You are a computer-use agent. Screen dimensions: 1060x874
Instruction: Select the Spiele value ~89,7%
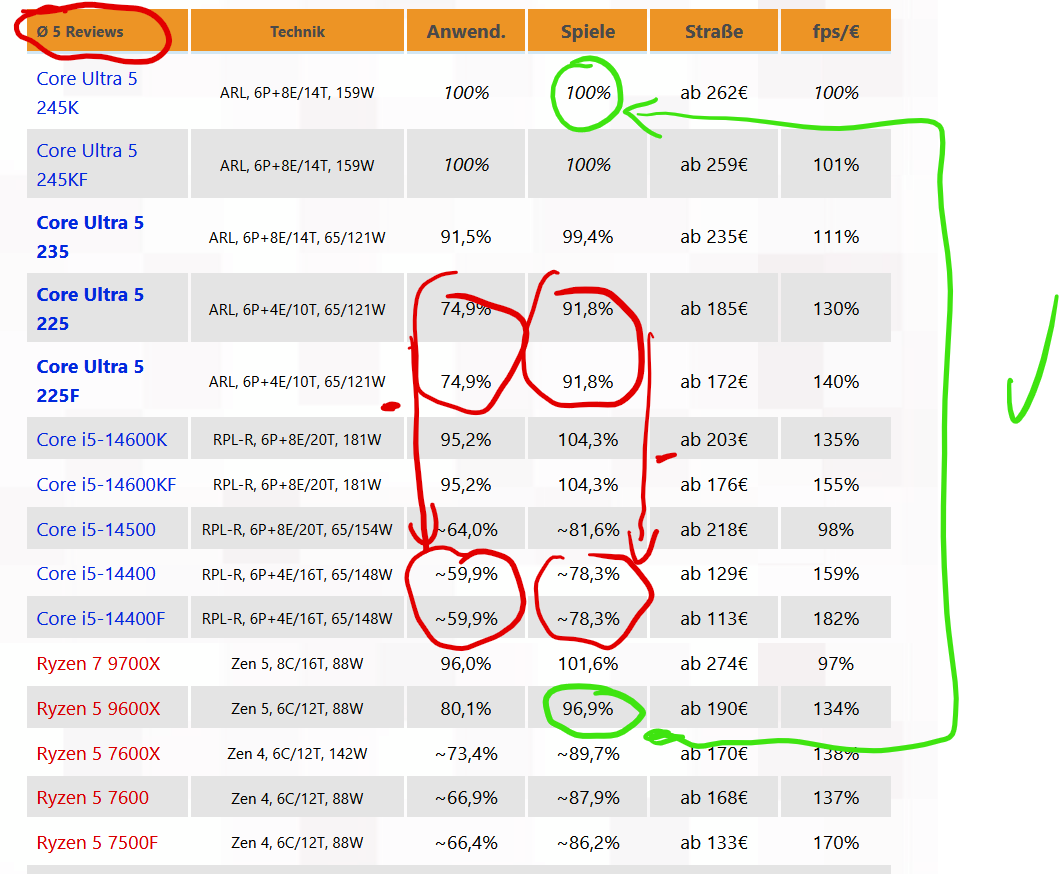click(588, 754)
